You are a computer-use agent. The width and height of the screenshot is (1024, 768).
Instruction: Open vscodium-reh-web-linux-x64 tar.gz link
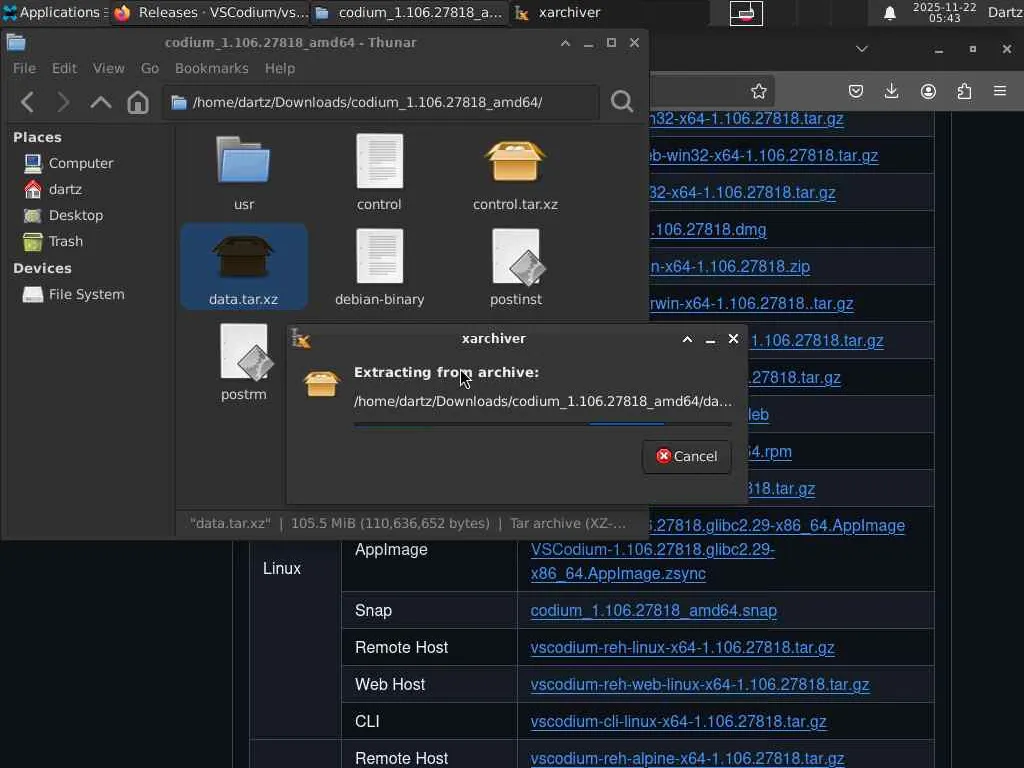(x=699, y=684)
